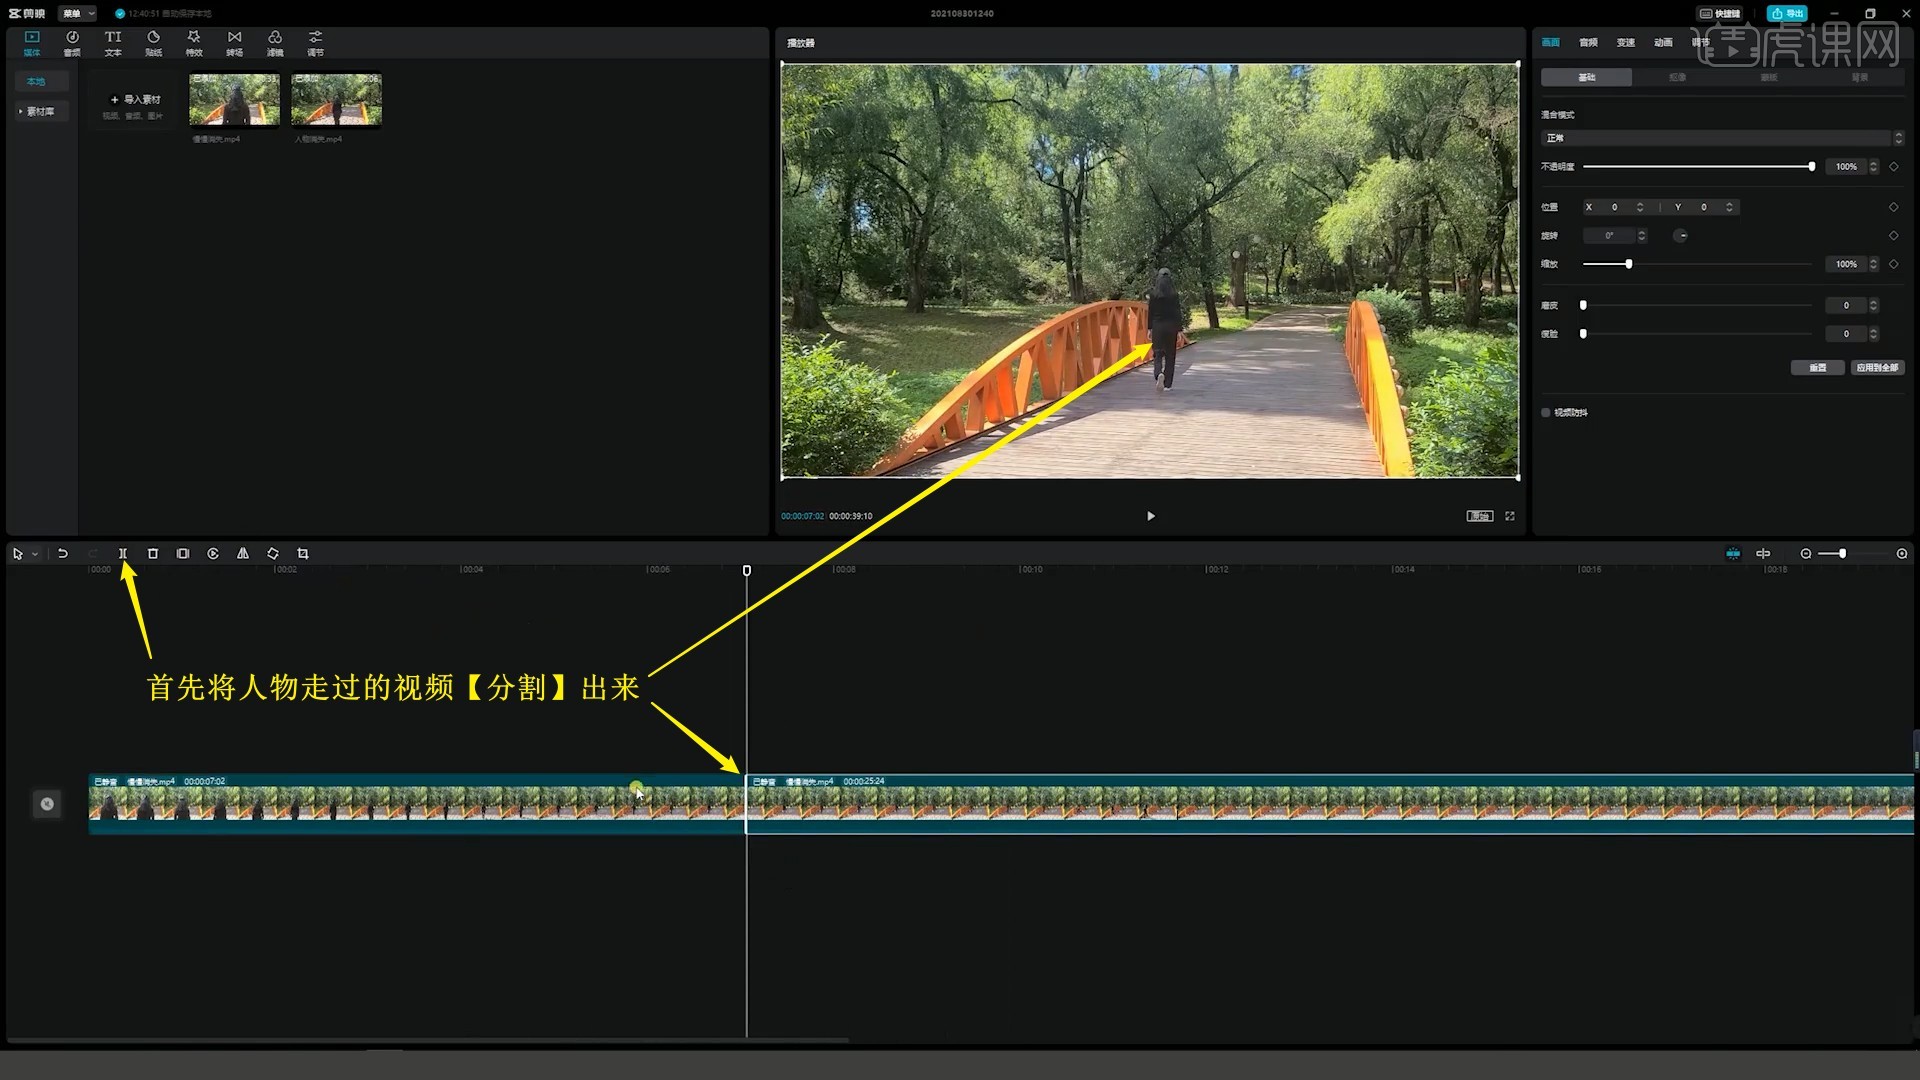1920x1080 pixels.
Task: Open the 媒体 media panel
Action: 32,43
